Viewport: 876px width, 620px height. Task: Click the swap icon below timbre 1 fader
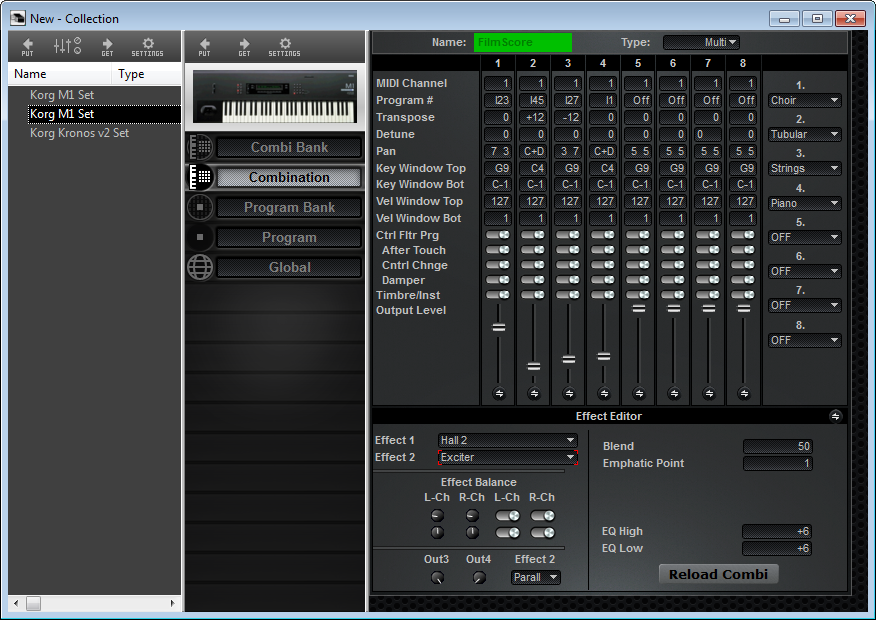pyautogui.click(x=499, y=393)
